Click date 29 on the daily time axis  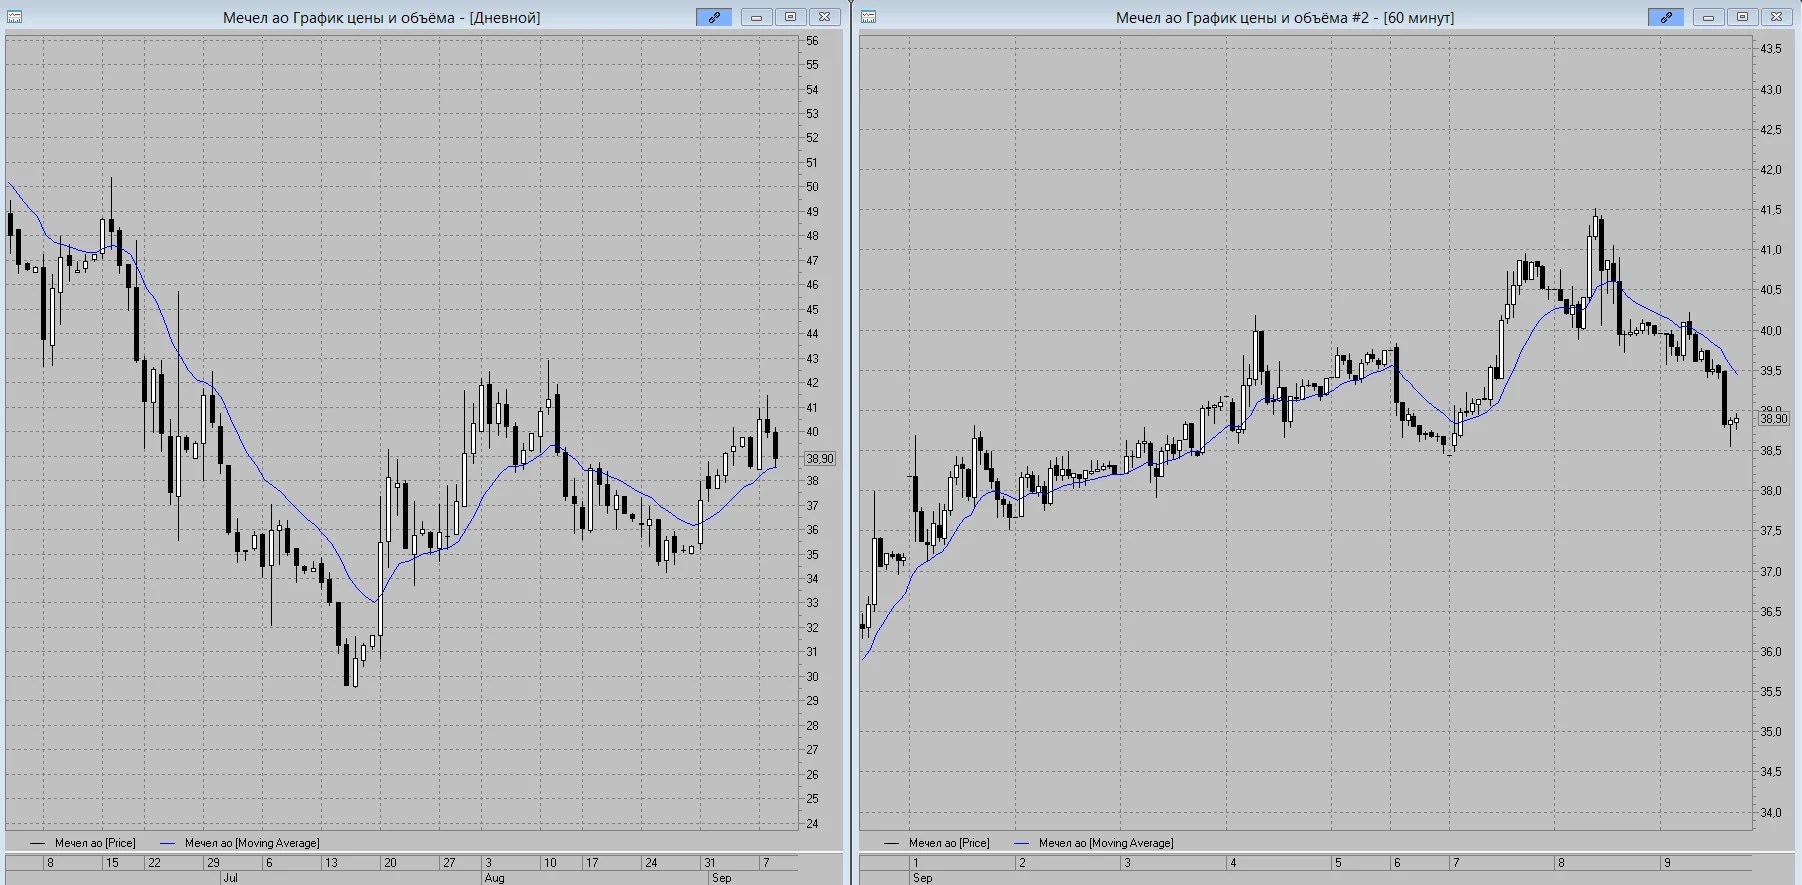pos(213,863)
